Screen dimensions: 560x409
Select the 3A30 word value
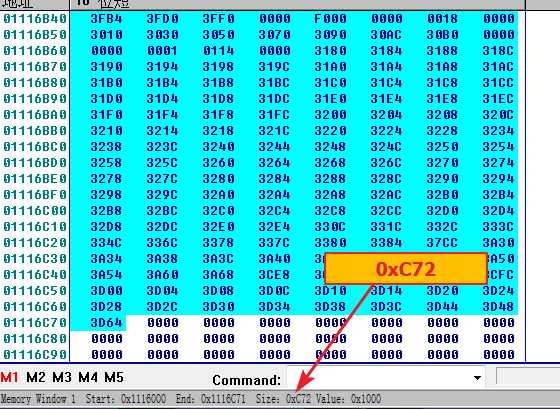point(499,243)
